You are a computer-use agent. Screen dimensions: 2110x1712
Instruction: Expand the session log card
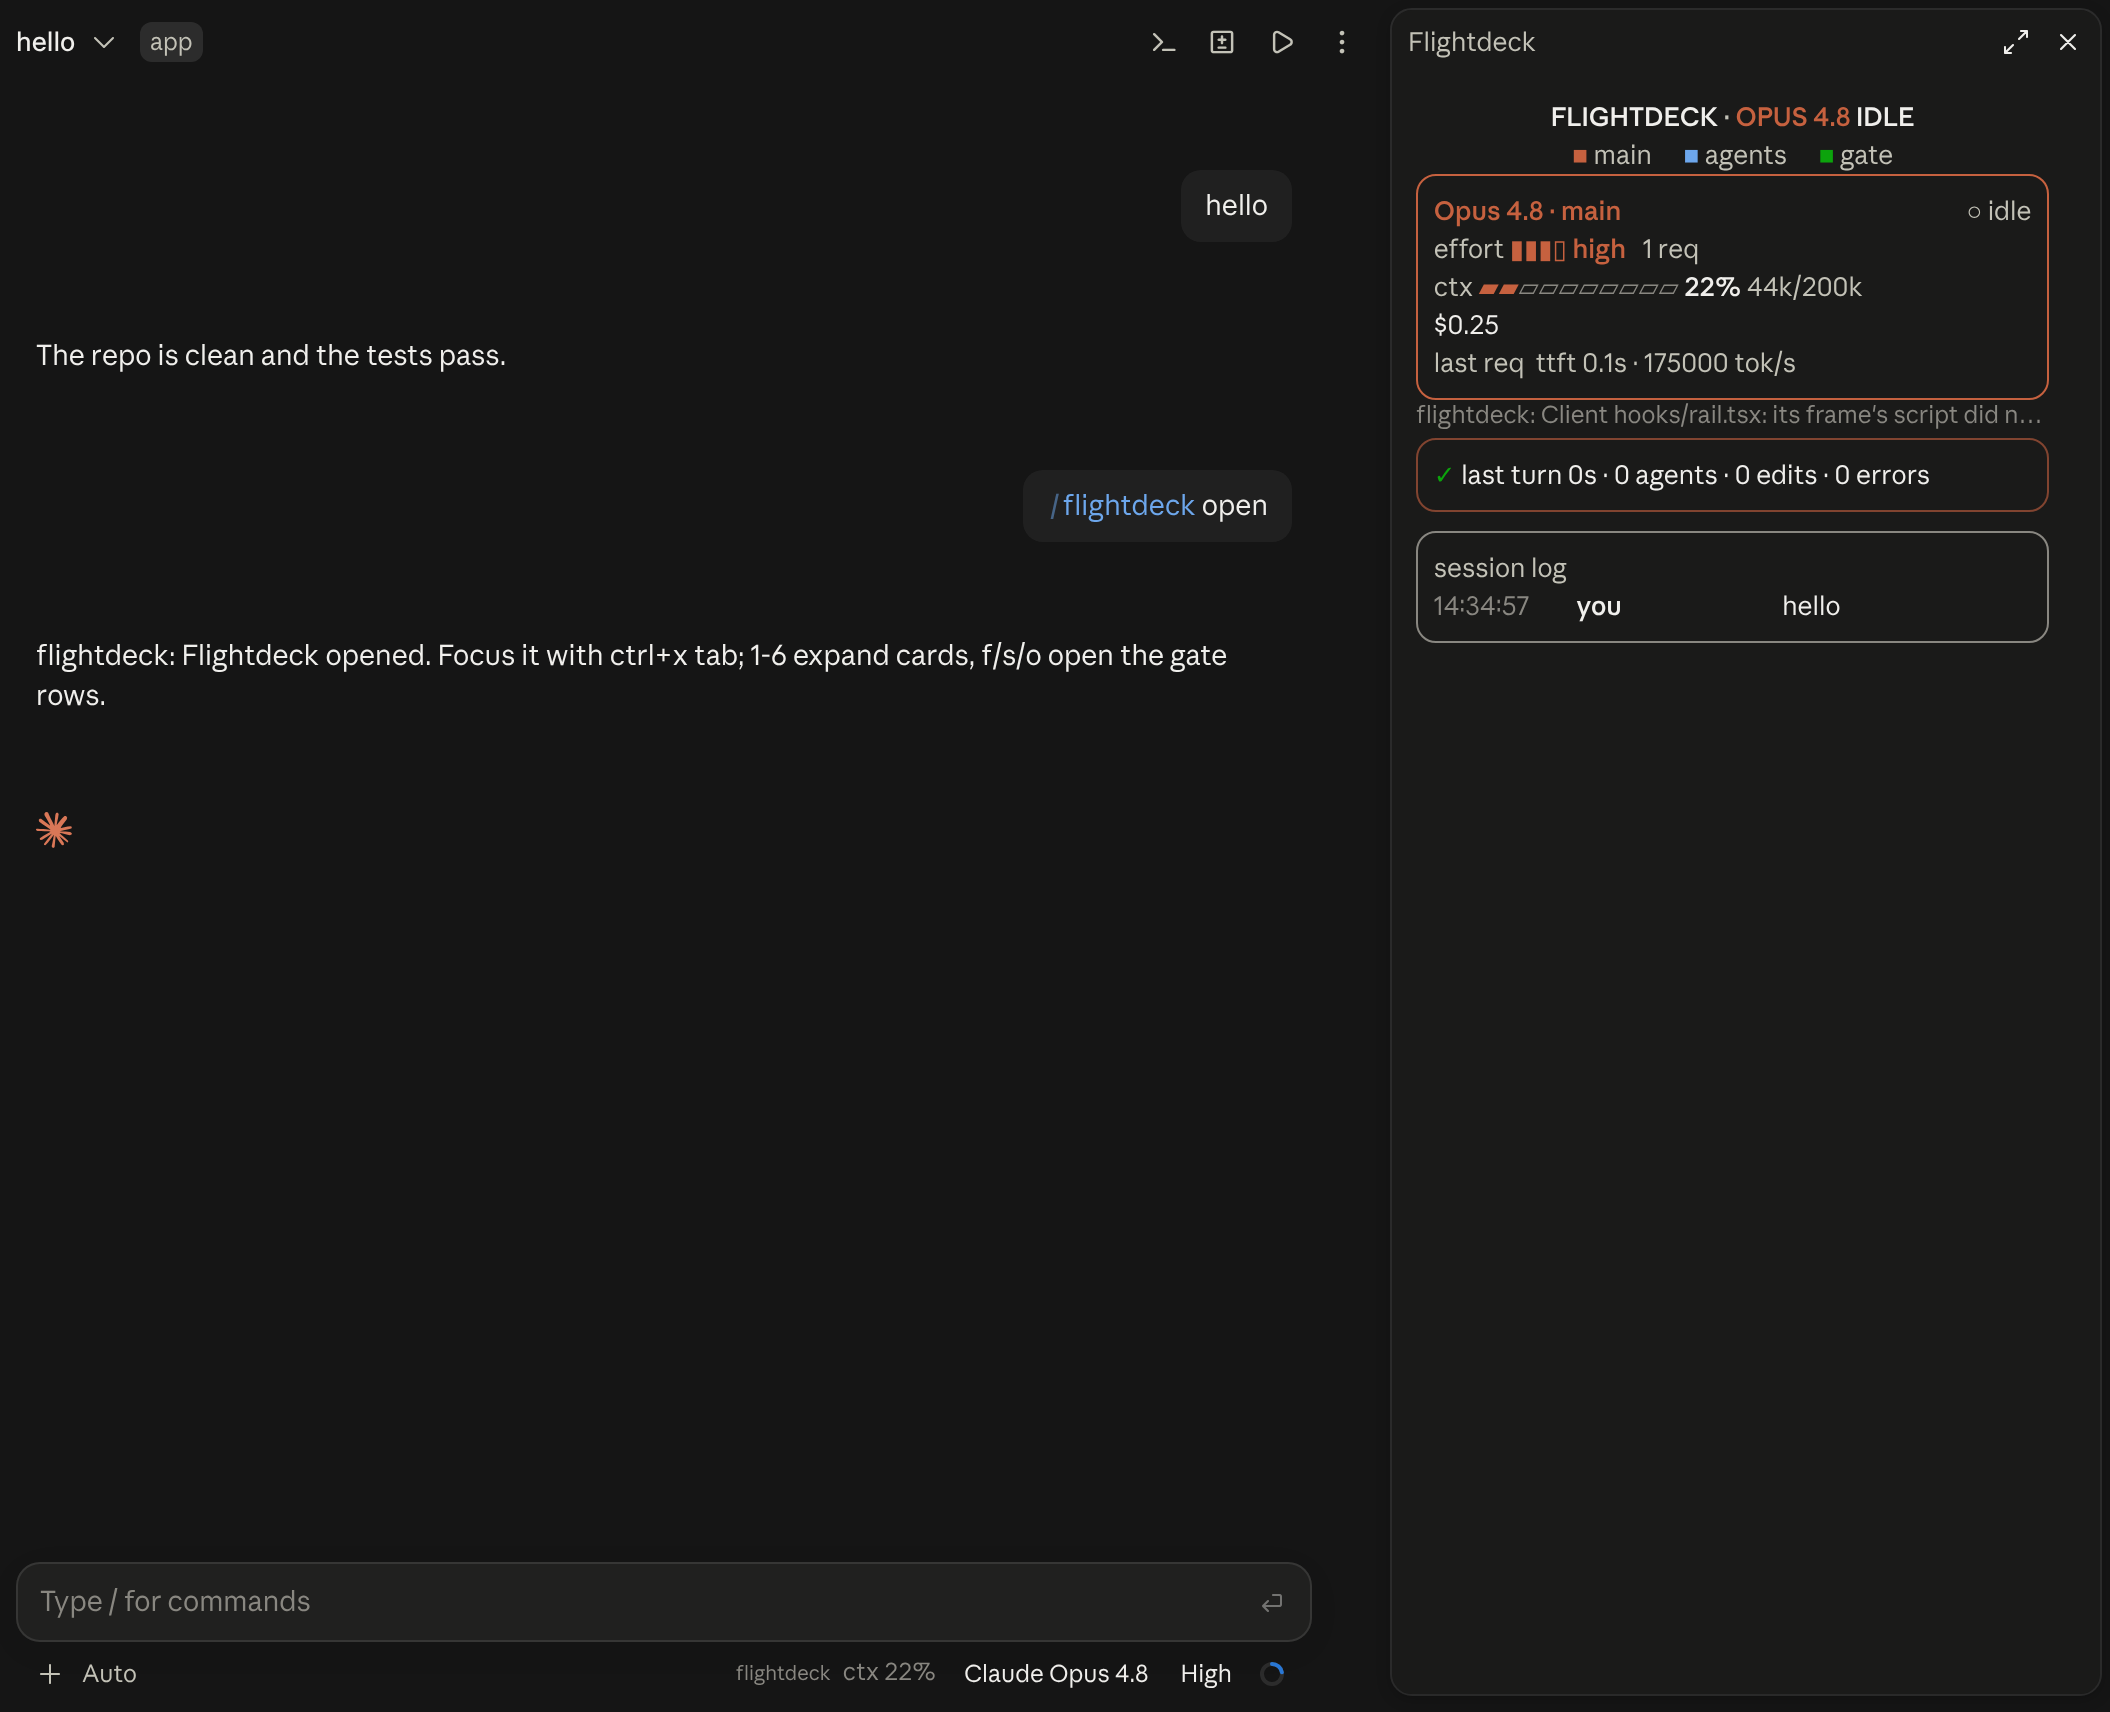1732,587
